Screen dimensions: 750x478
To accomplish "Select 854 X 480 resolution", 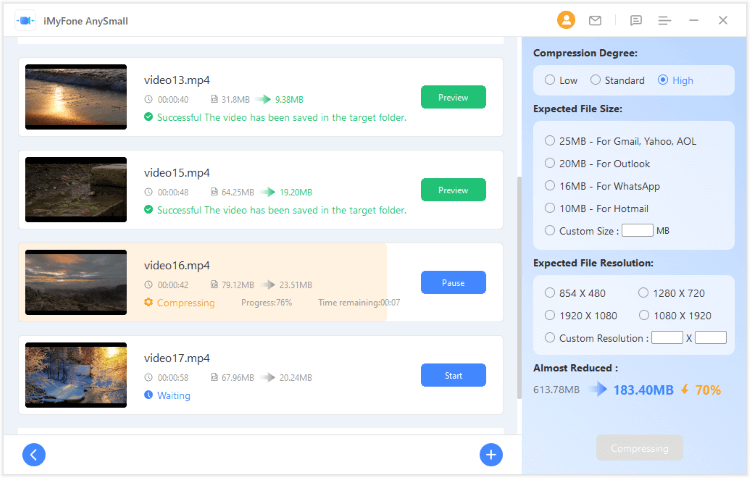I will pos(550,293).
